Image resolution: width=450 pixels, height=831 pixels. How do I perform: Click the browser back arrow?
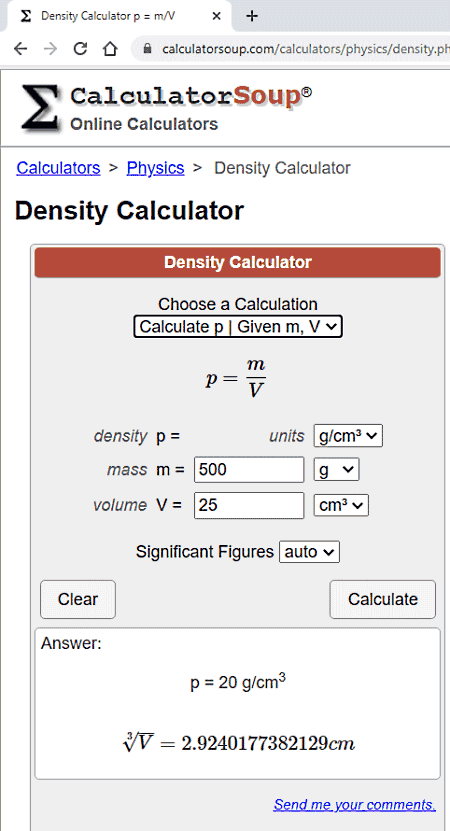pos(21,49)
